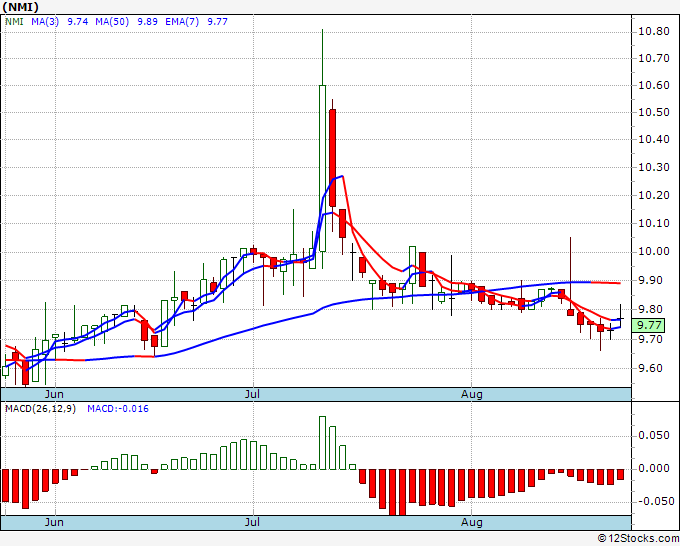Viewport: 680px width, 546px height.
Task: Click the 9.70 price axis label
Action: coord(651,339)
